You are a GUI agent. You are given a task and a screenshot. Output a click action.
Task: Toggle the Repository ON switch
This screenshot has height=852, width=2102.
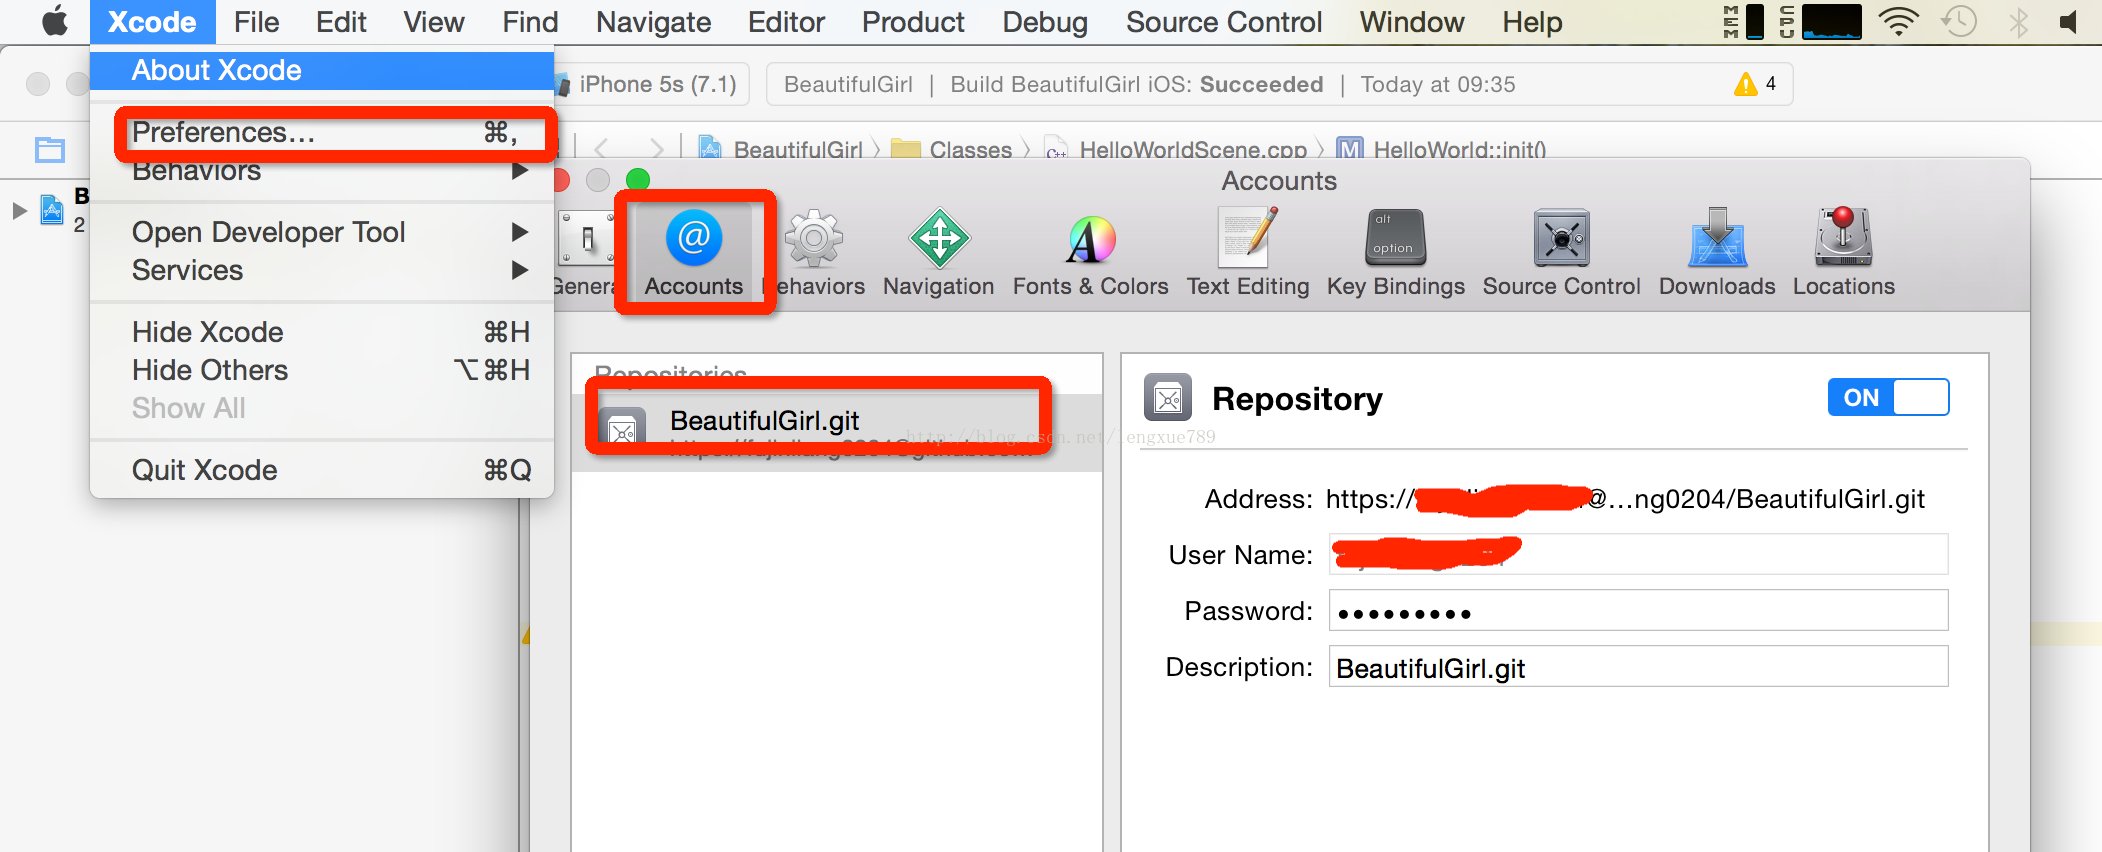click(1888, 397)
